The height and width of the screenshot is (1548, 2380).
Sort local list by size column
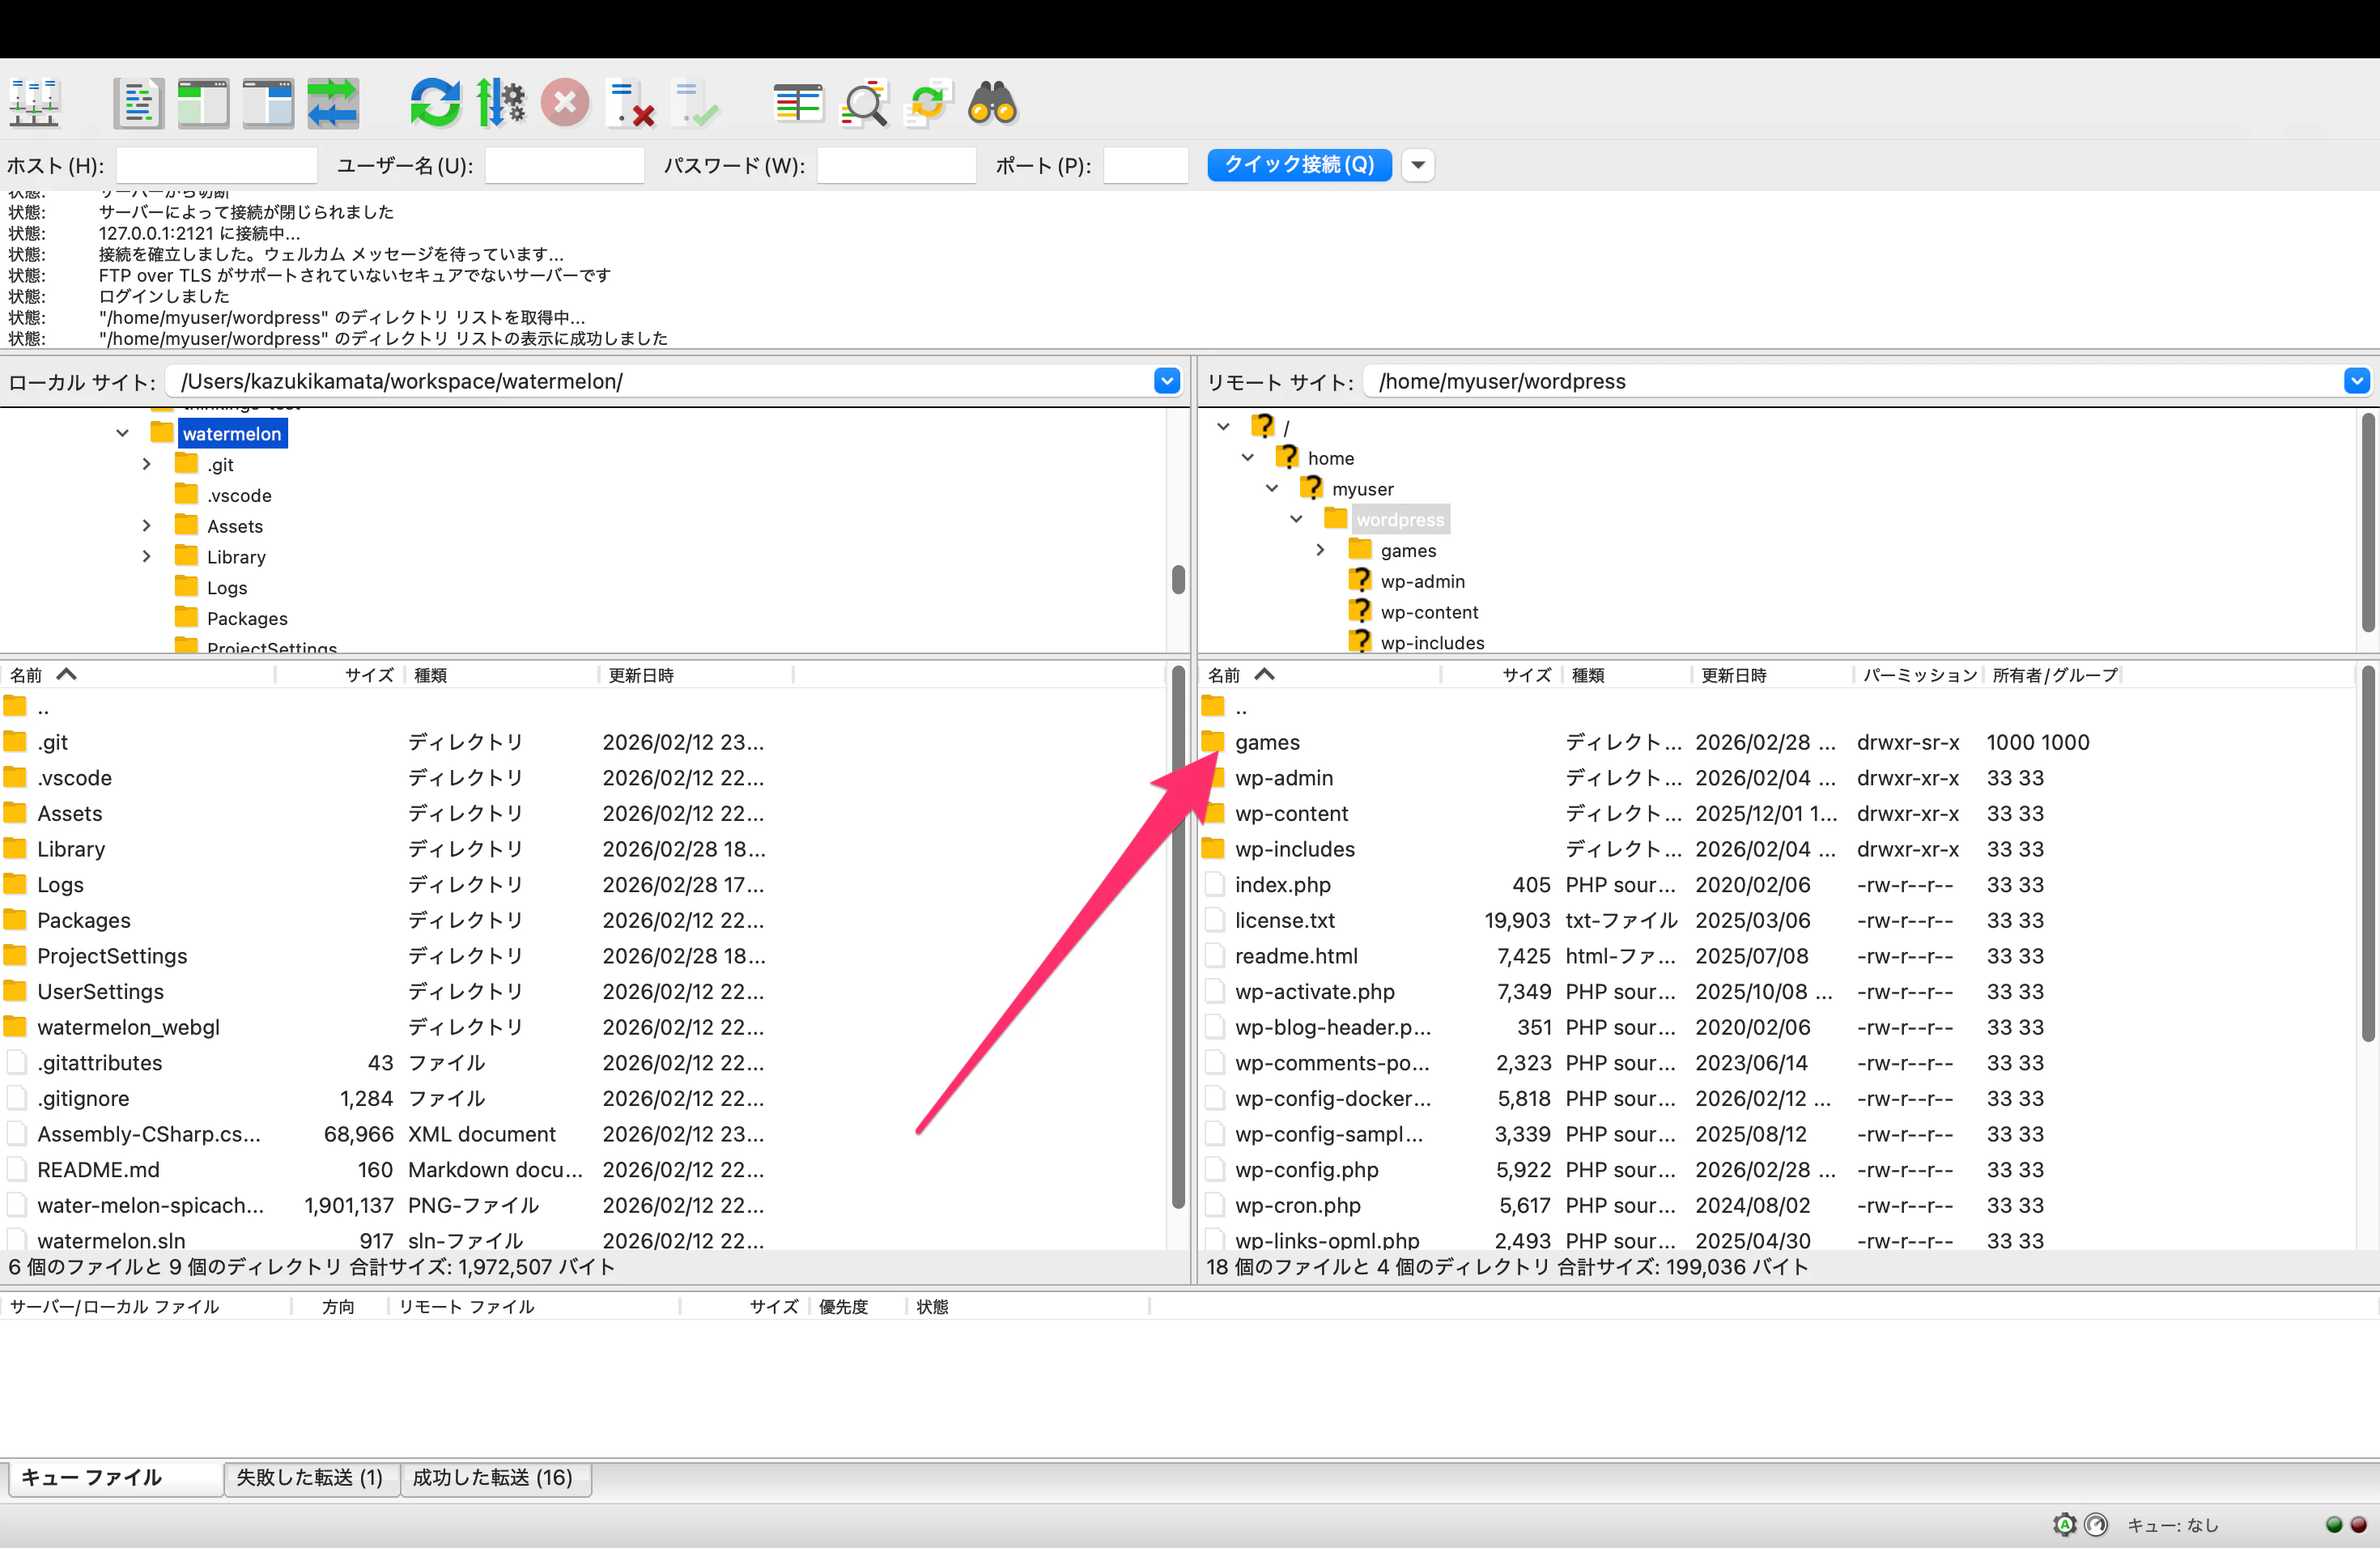[340, 675]
